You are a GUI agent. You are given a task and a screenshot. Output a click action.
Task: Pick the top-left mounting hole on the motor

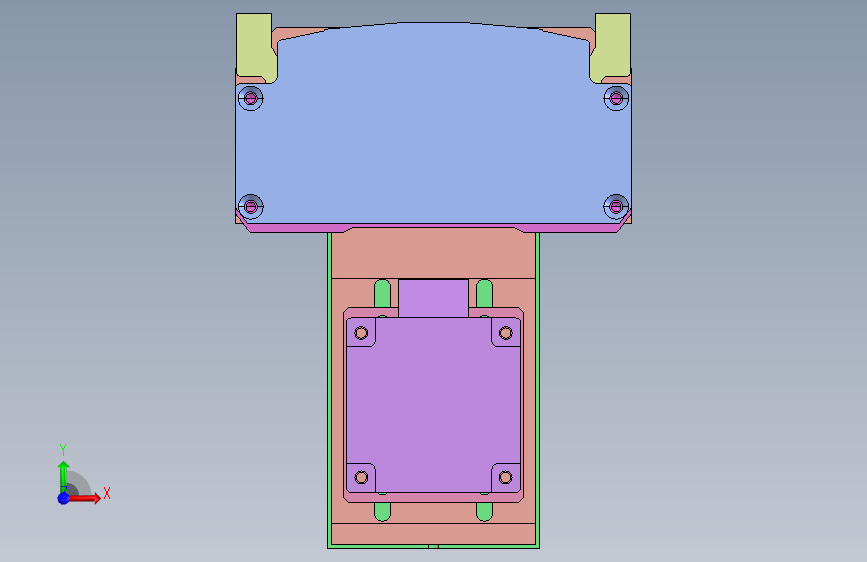361,333
